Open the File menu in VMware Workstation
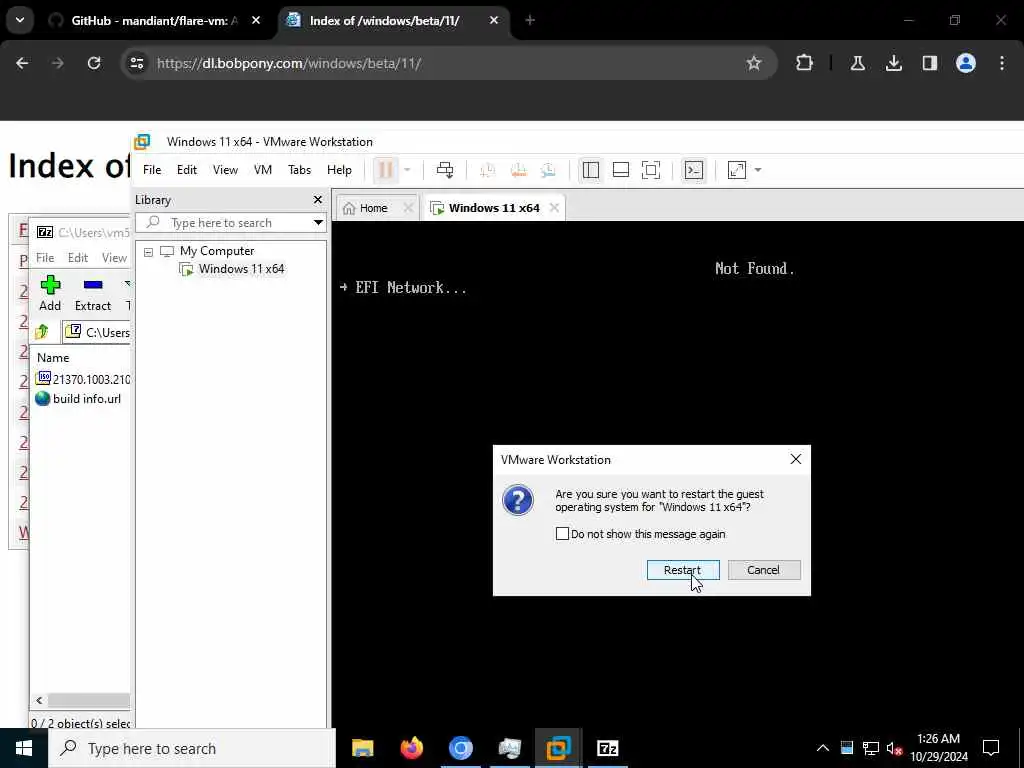The width and height of the screenshot is (1024, 768). 152,170
